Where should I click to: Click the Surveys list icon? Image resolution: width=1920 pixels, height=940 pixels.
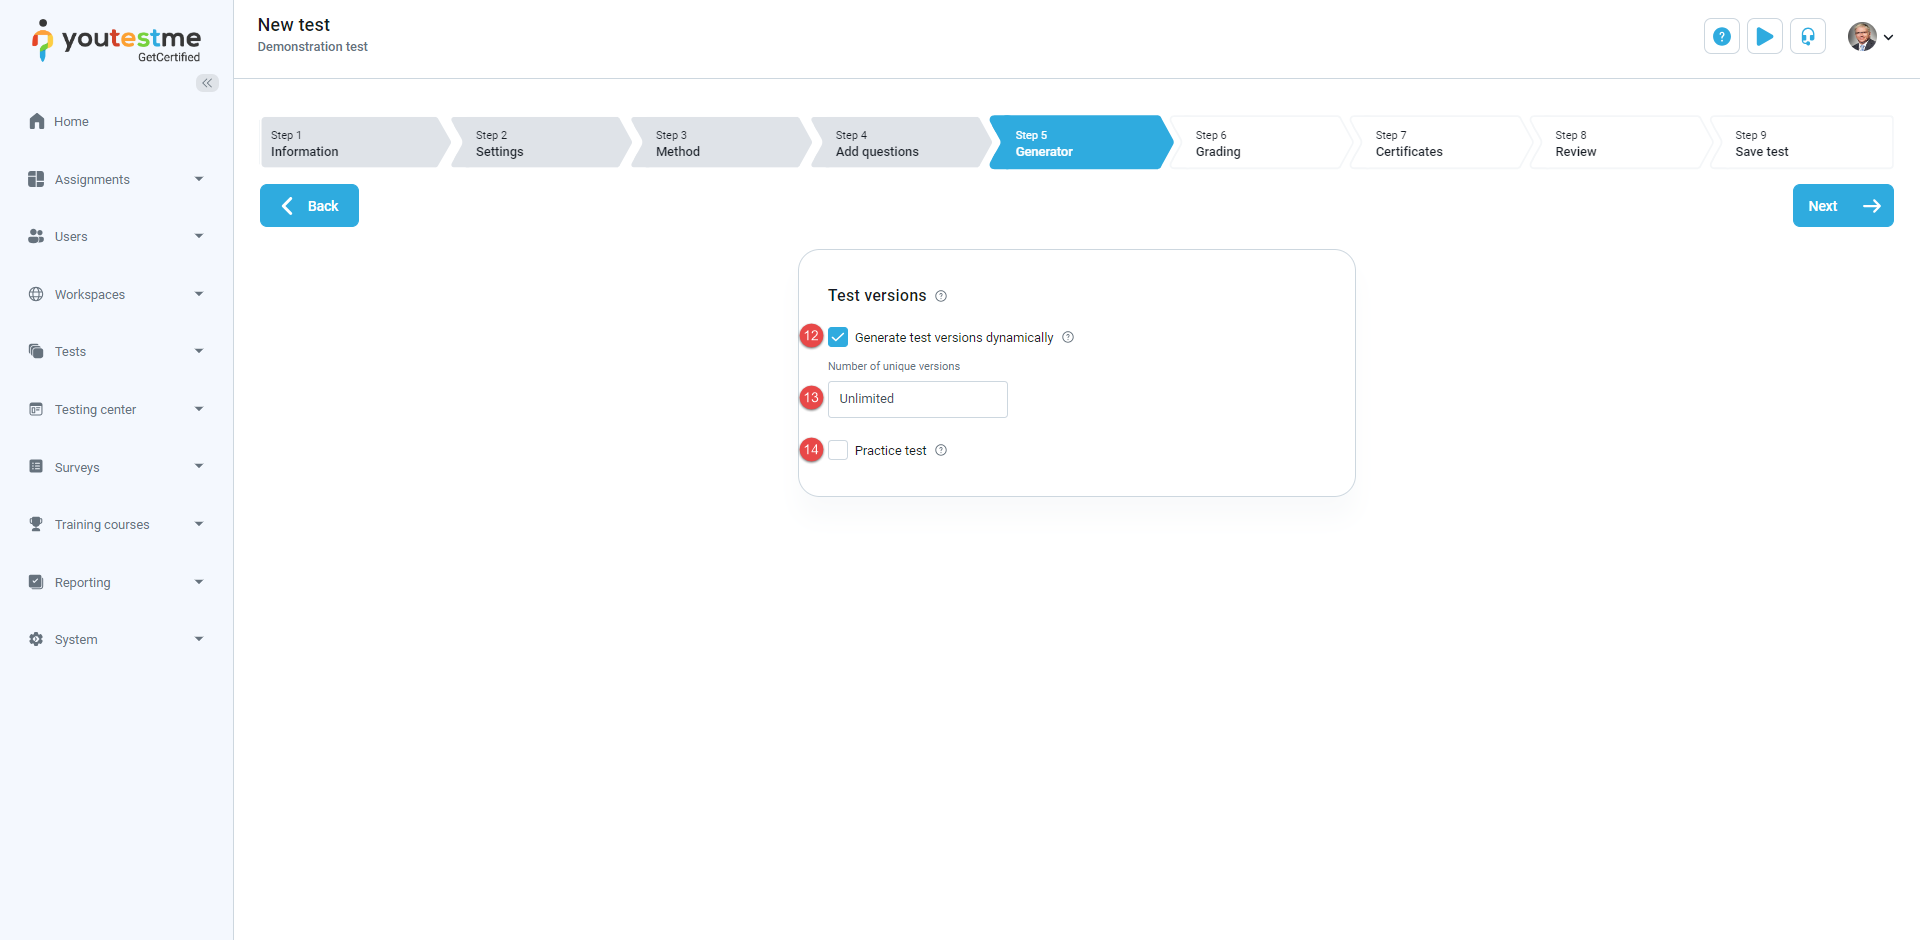click(36, 466)
